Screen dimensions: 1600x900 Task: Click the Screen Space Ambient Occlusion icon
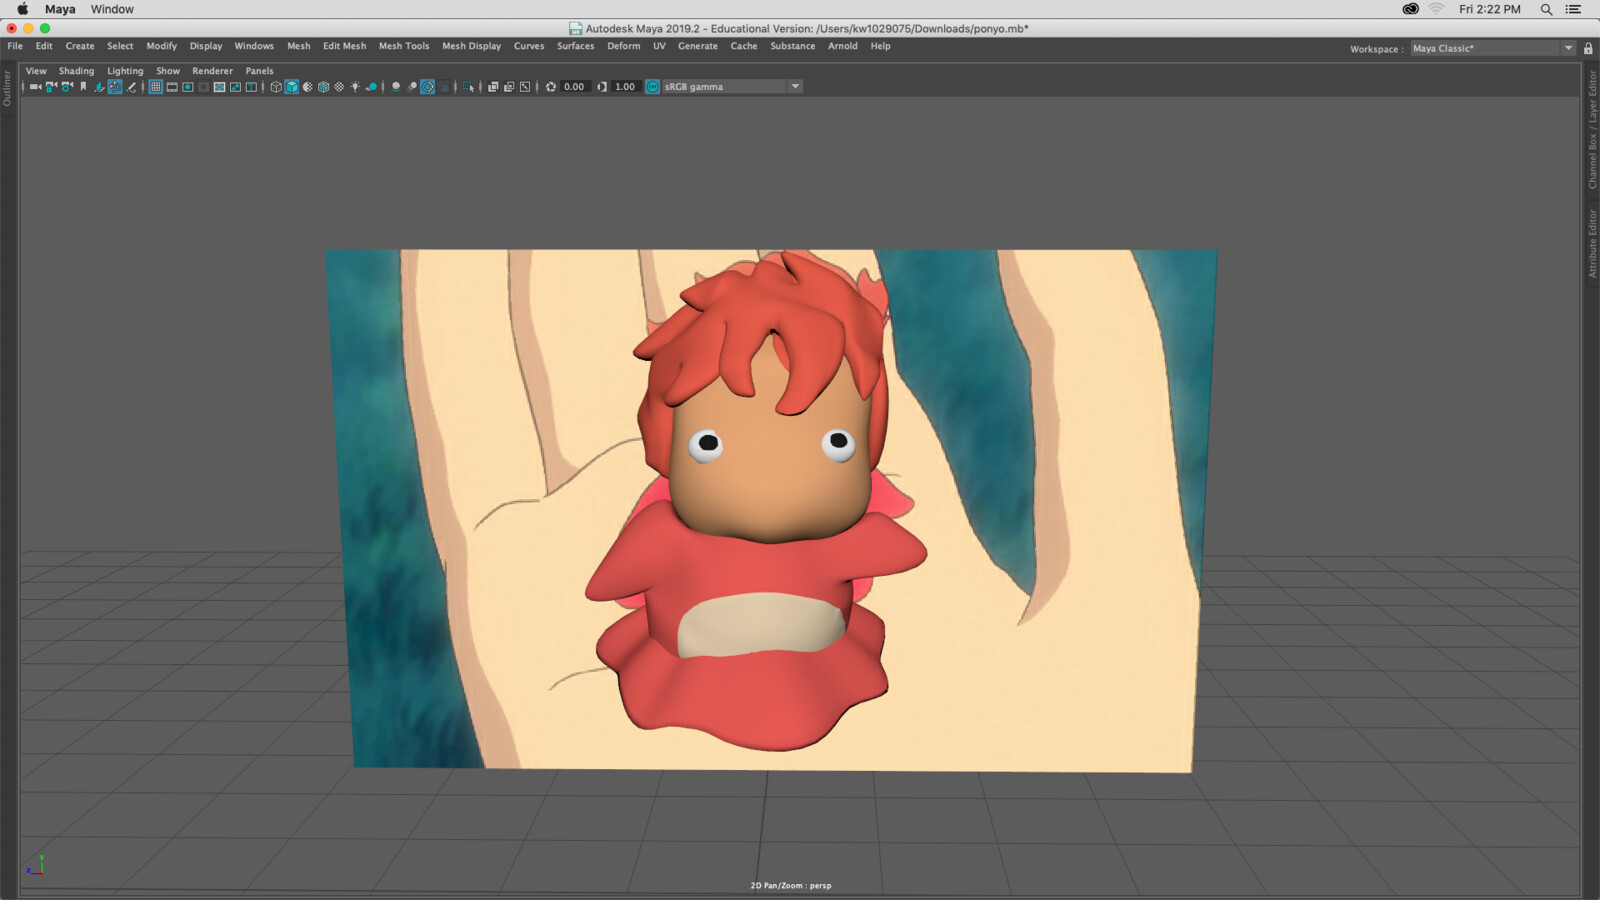tap(396, 87)
